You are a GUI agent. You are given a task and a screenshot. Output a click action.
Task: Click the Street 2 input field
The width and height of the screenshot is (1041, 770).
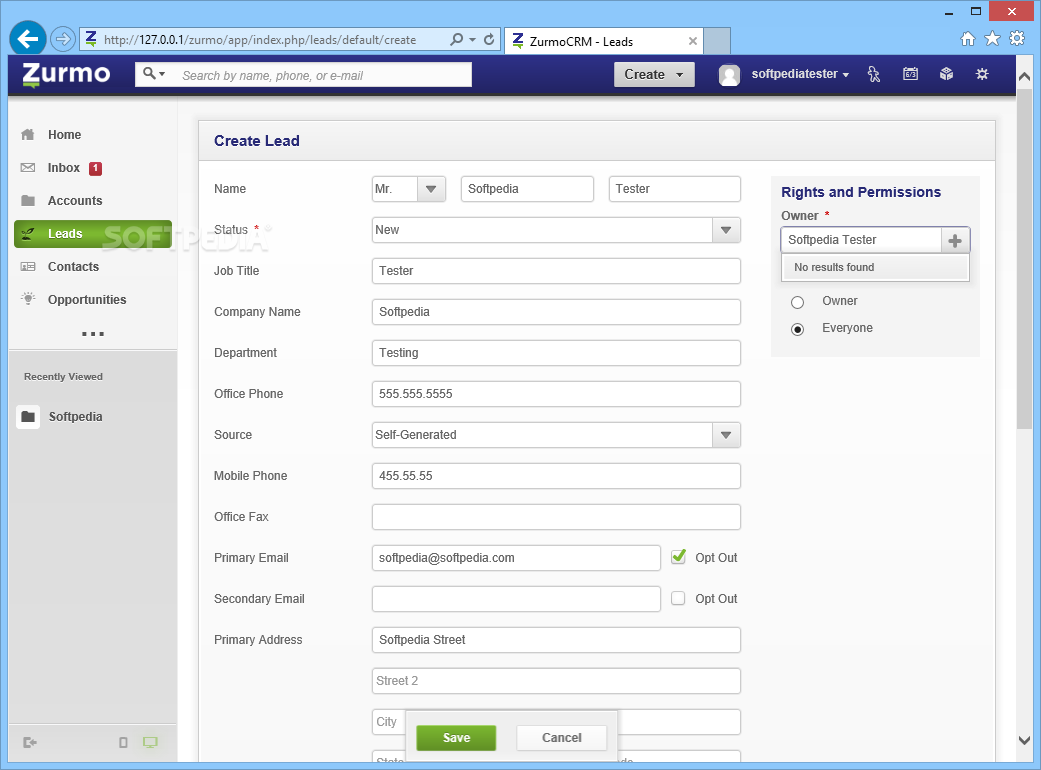[x=556, y=681]
